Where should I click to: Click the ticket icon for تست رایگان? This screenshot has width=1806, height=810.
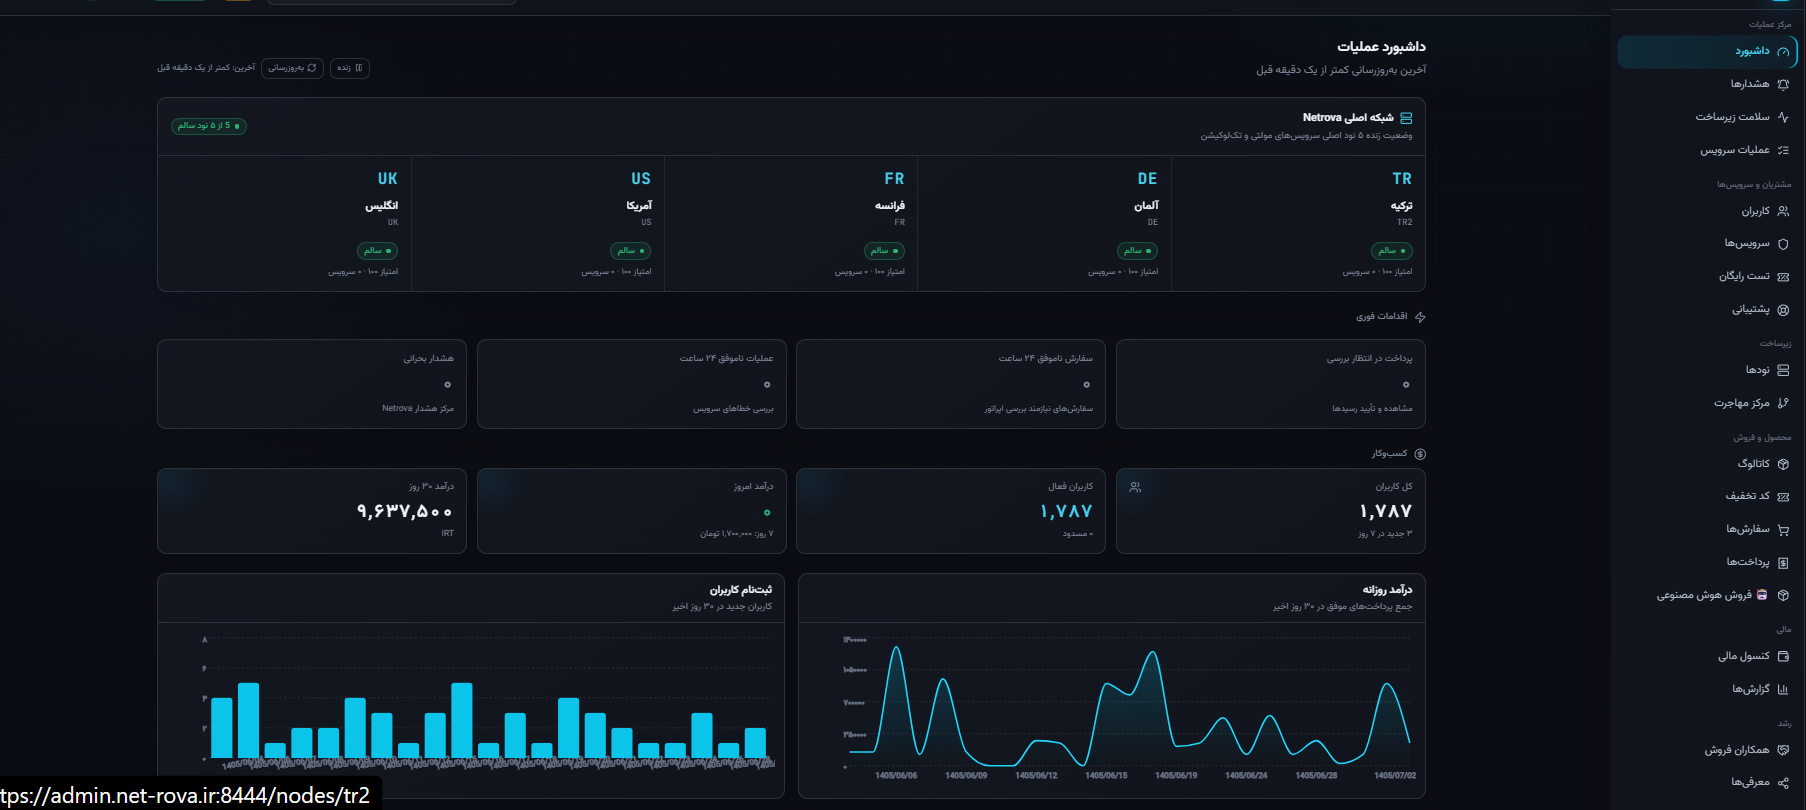(x=1783, y=277)
